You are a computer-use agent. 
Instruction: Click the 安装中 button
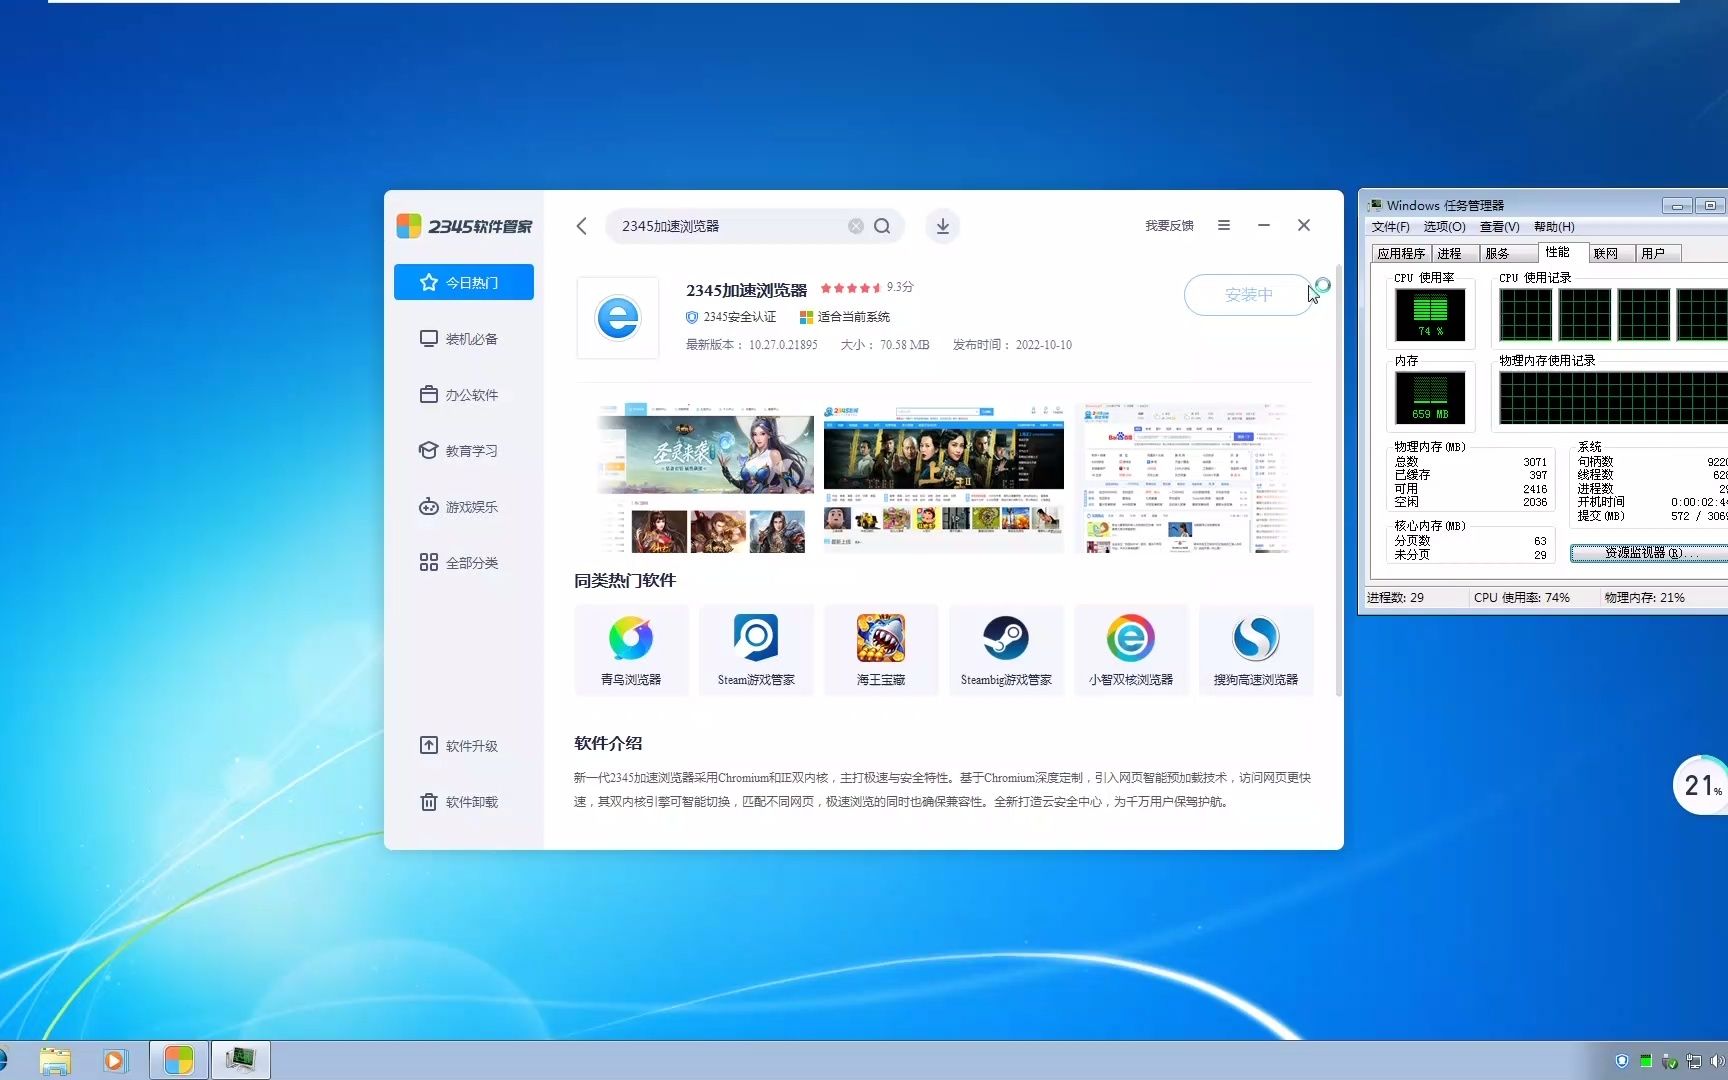click(1248, 295)
